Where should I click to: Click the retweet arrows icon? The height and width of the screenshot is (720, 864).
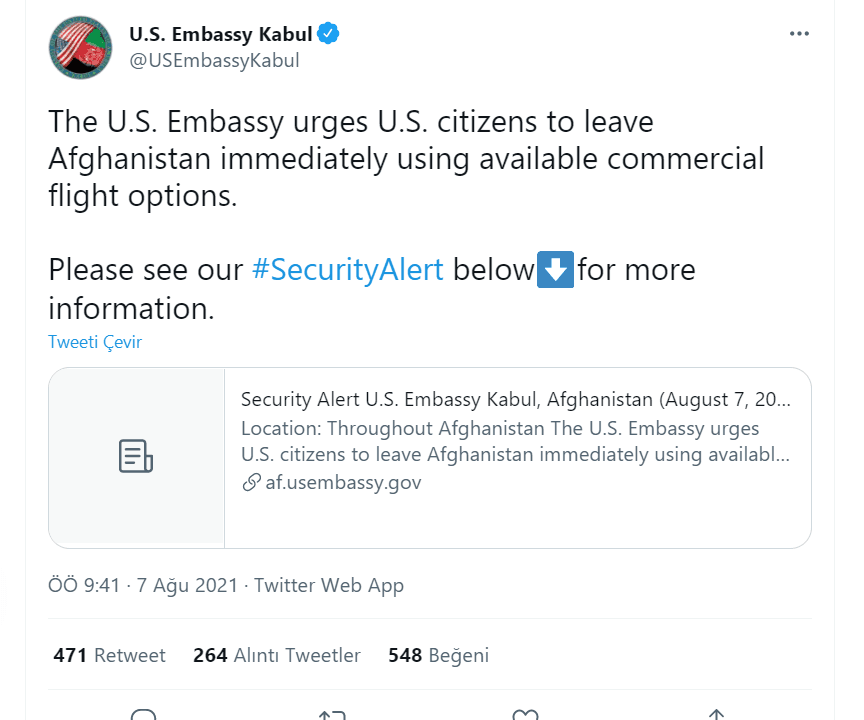tap(331, 715)
